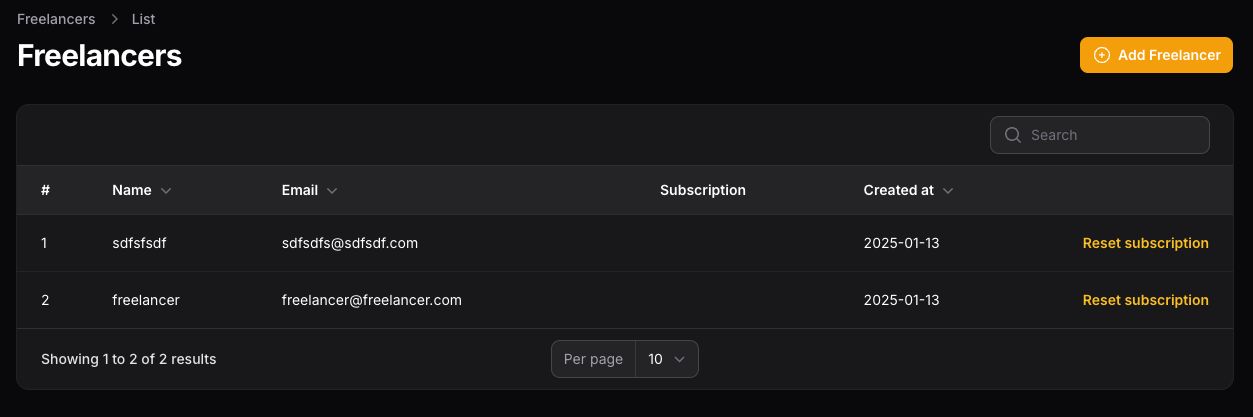Click the magnifying glass search icon
The width and height of the screenshot is (1253, 417).
click(1013, 135)
